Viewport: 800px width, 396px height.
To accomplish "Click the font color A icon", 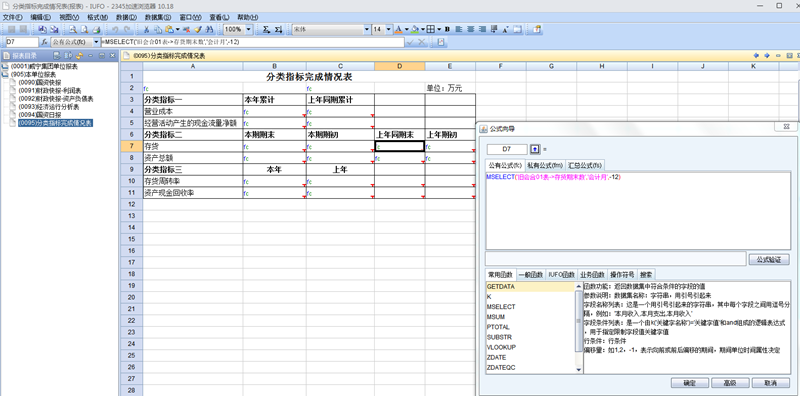I will click(398, 30).
